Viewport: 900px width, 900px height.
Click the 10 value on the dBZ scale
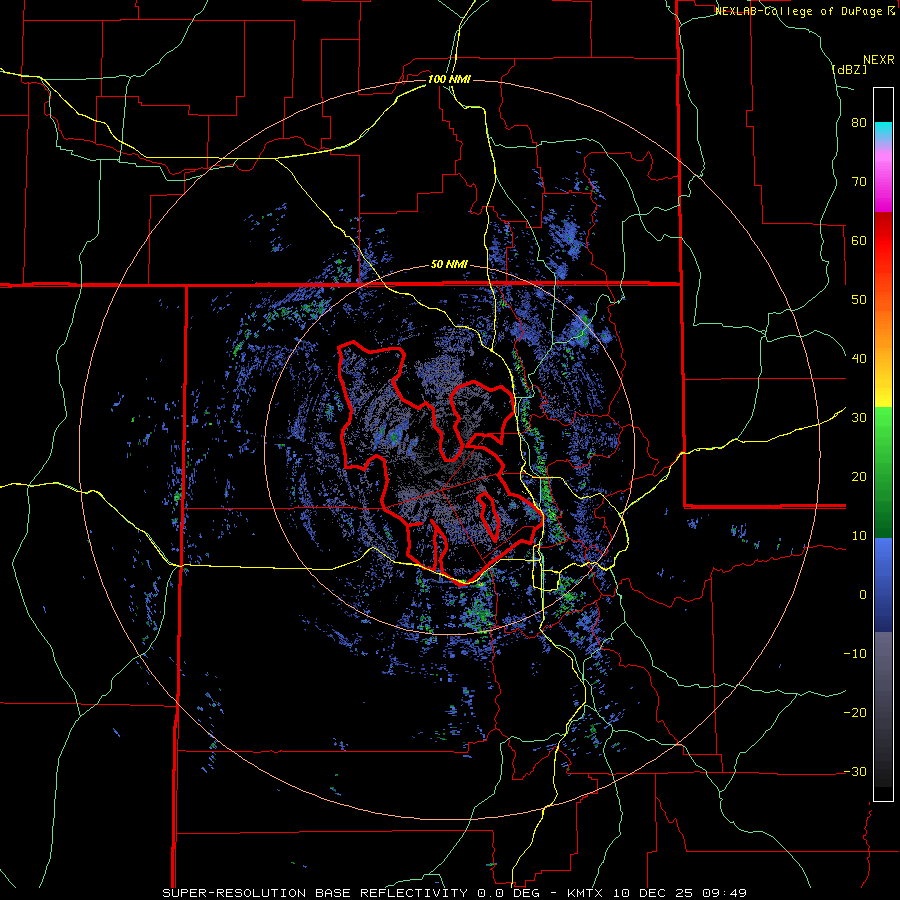point(859,536)
